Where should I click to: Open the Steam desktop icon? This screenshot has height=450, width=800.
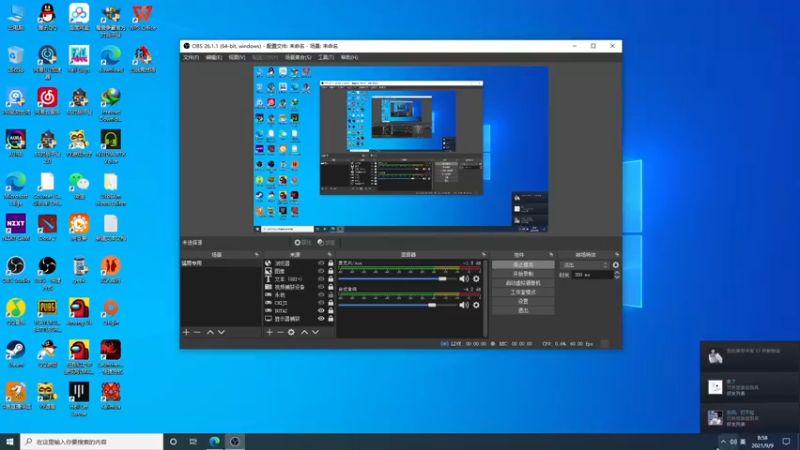[16, 354]
